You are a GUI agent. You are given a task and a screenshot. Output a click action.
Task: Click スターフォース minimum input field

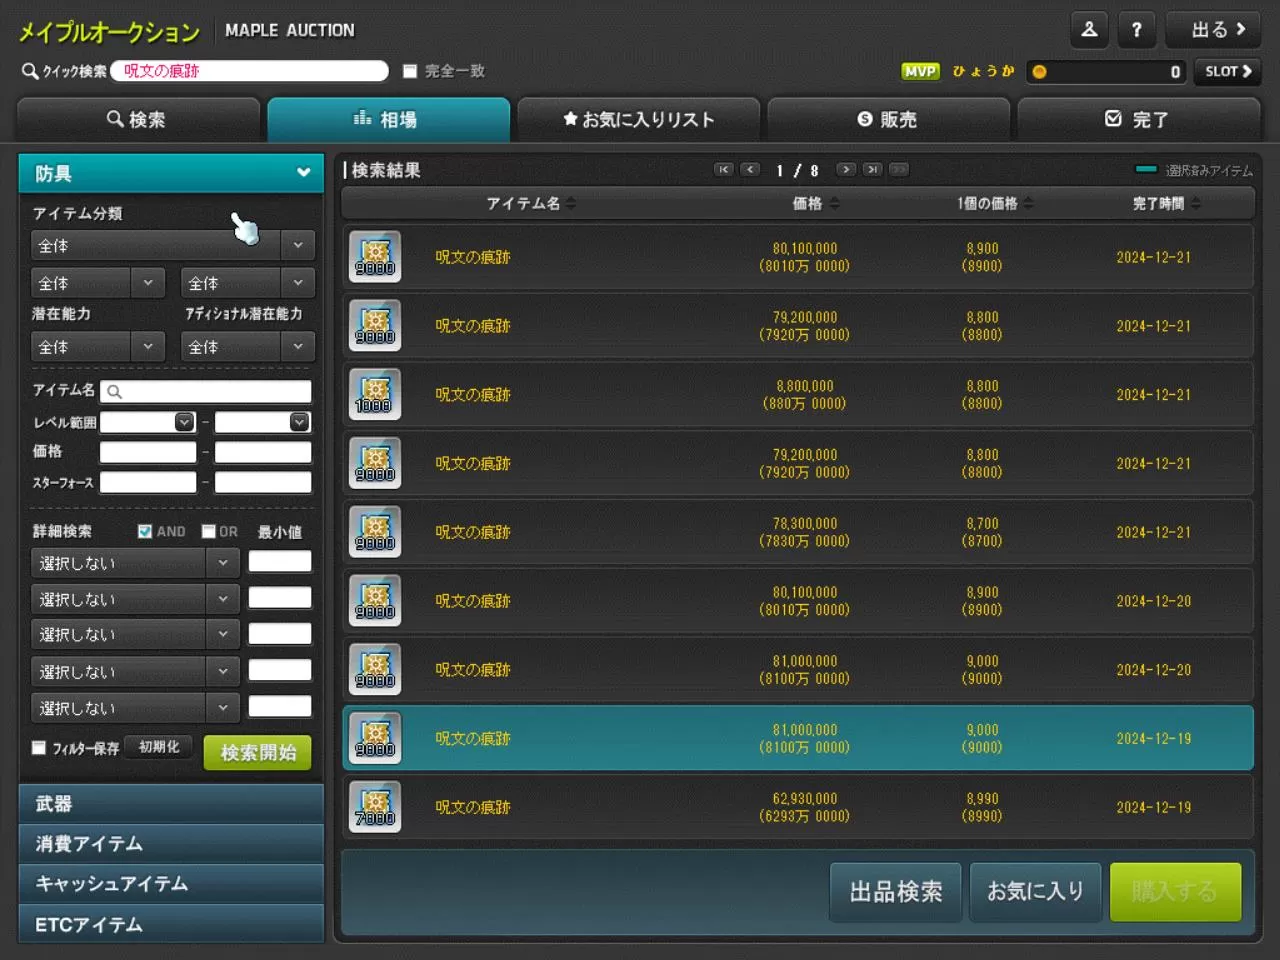(148, 483)
